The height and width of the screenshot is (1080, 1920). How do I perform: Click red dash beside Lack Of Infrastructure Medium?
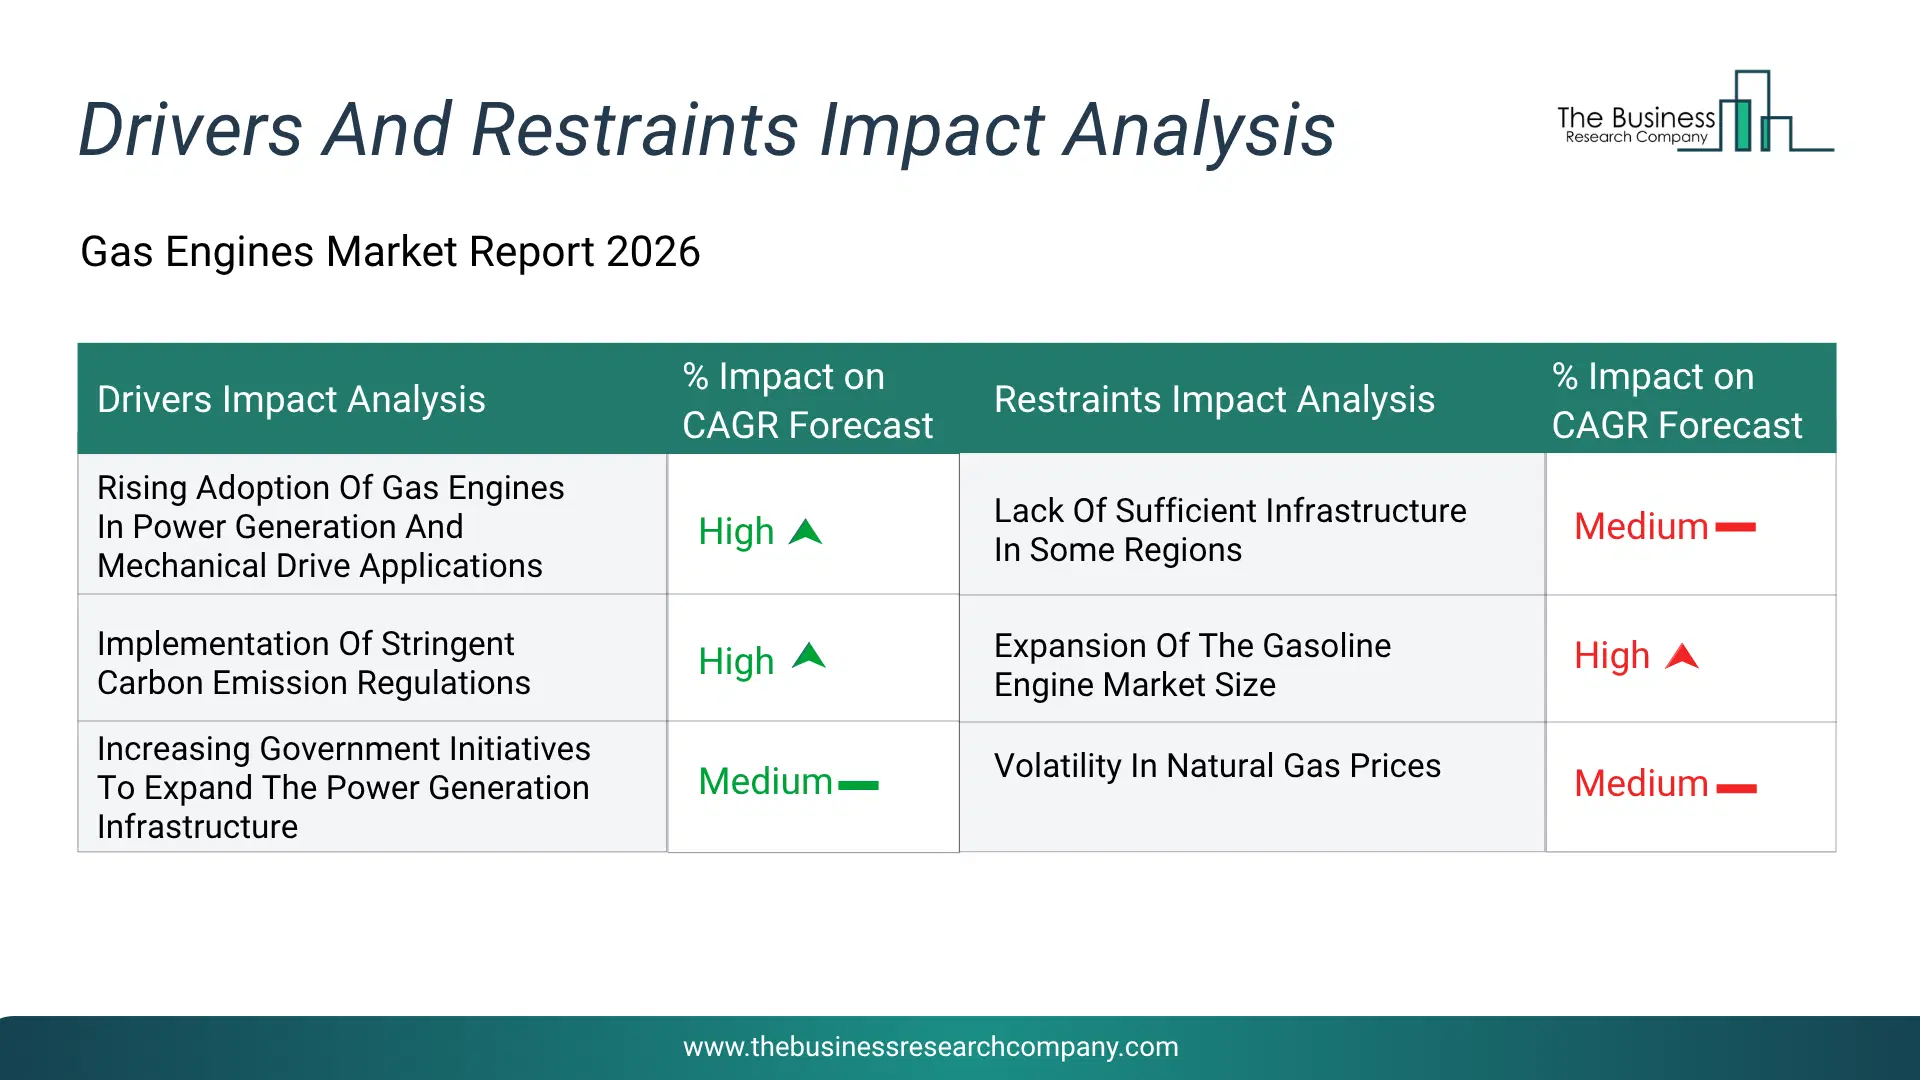pos(1736,527)
